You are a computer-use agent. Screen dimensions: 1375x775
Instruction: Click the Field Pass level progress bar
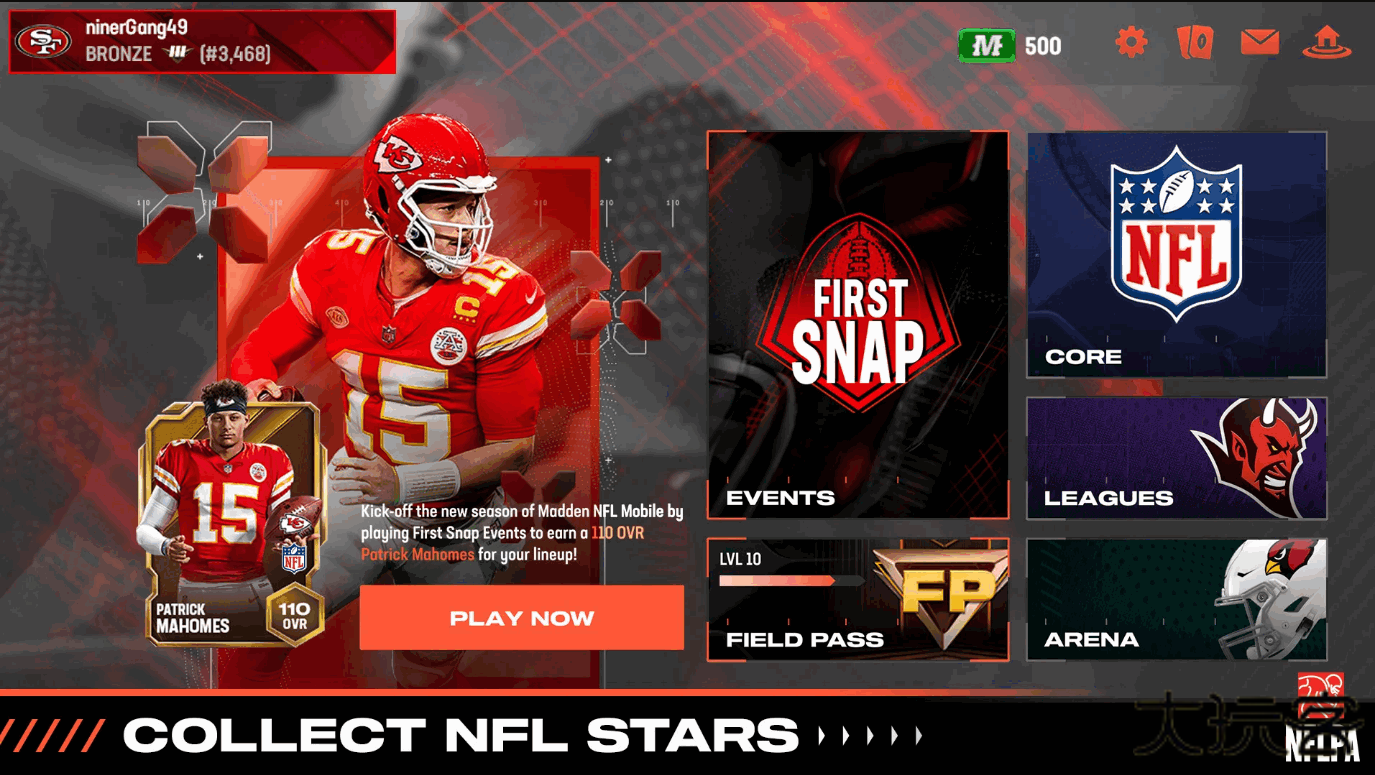click(792, 580)
